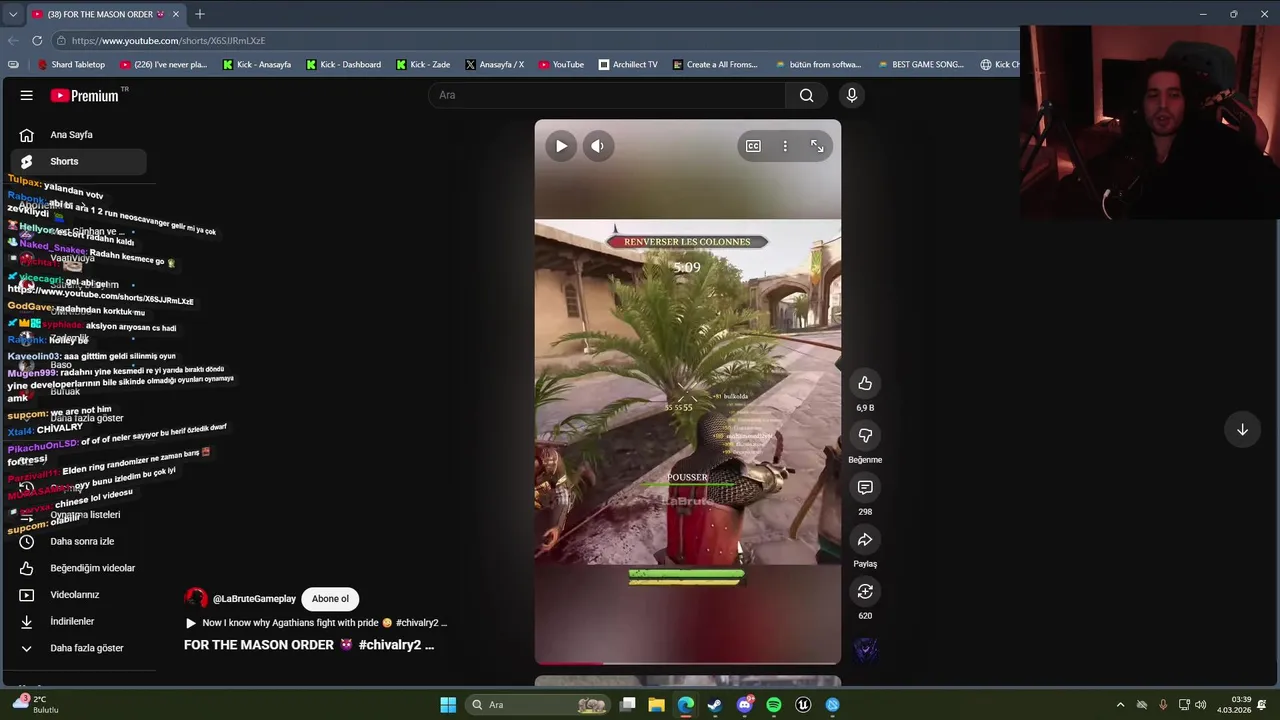Open Shard Tabletop bookmark

click(x=71, y=64)
